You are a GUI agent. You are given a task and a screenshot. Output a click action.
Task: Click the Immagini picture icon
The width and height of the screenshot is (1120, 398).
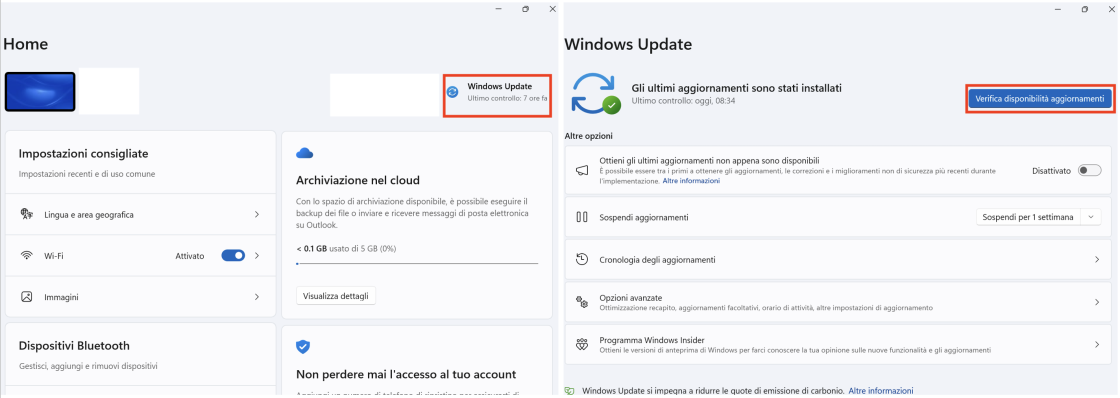[x=27, y=297]
